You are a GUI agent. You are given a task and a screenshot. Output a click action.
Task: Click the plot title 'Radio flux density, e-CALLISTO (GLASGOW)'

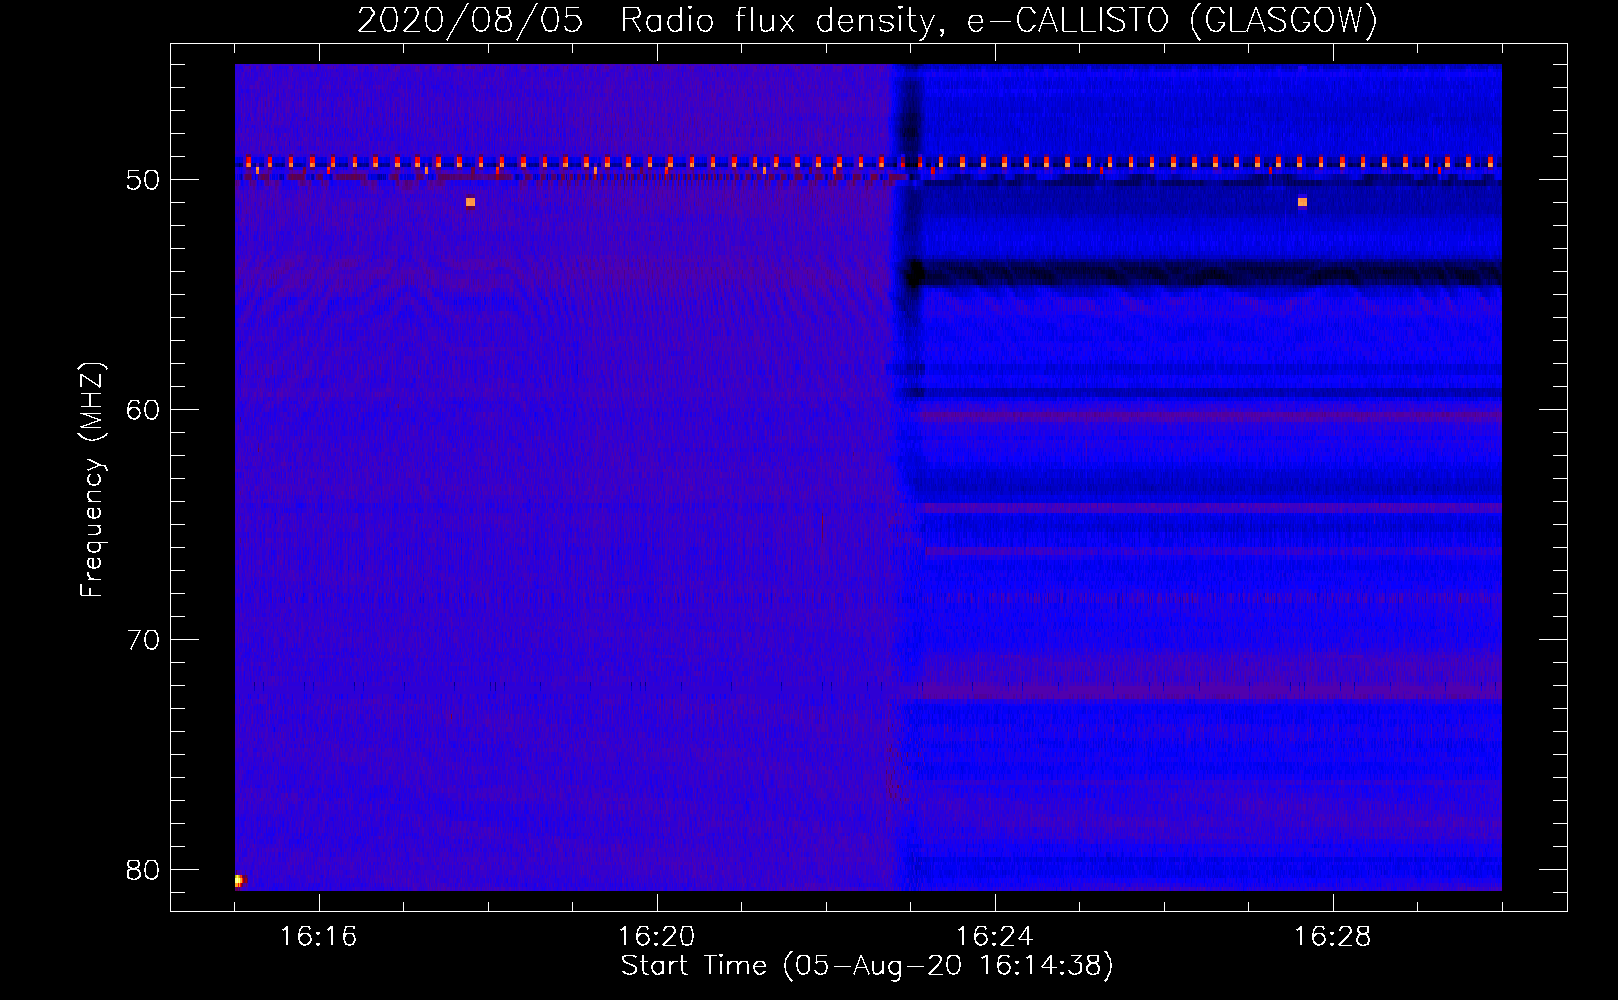(998, 20)
